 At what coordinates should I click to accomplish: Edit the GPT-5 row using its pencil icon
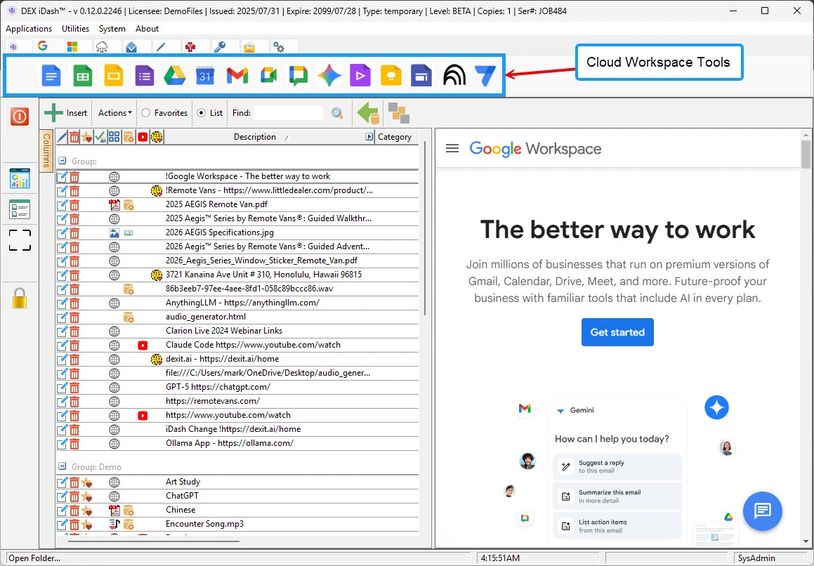point(62,387)
